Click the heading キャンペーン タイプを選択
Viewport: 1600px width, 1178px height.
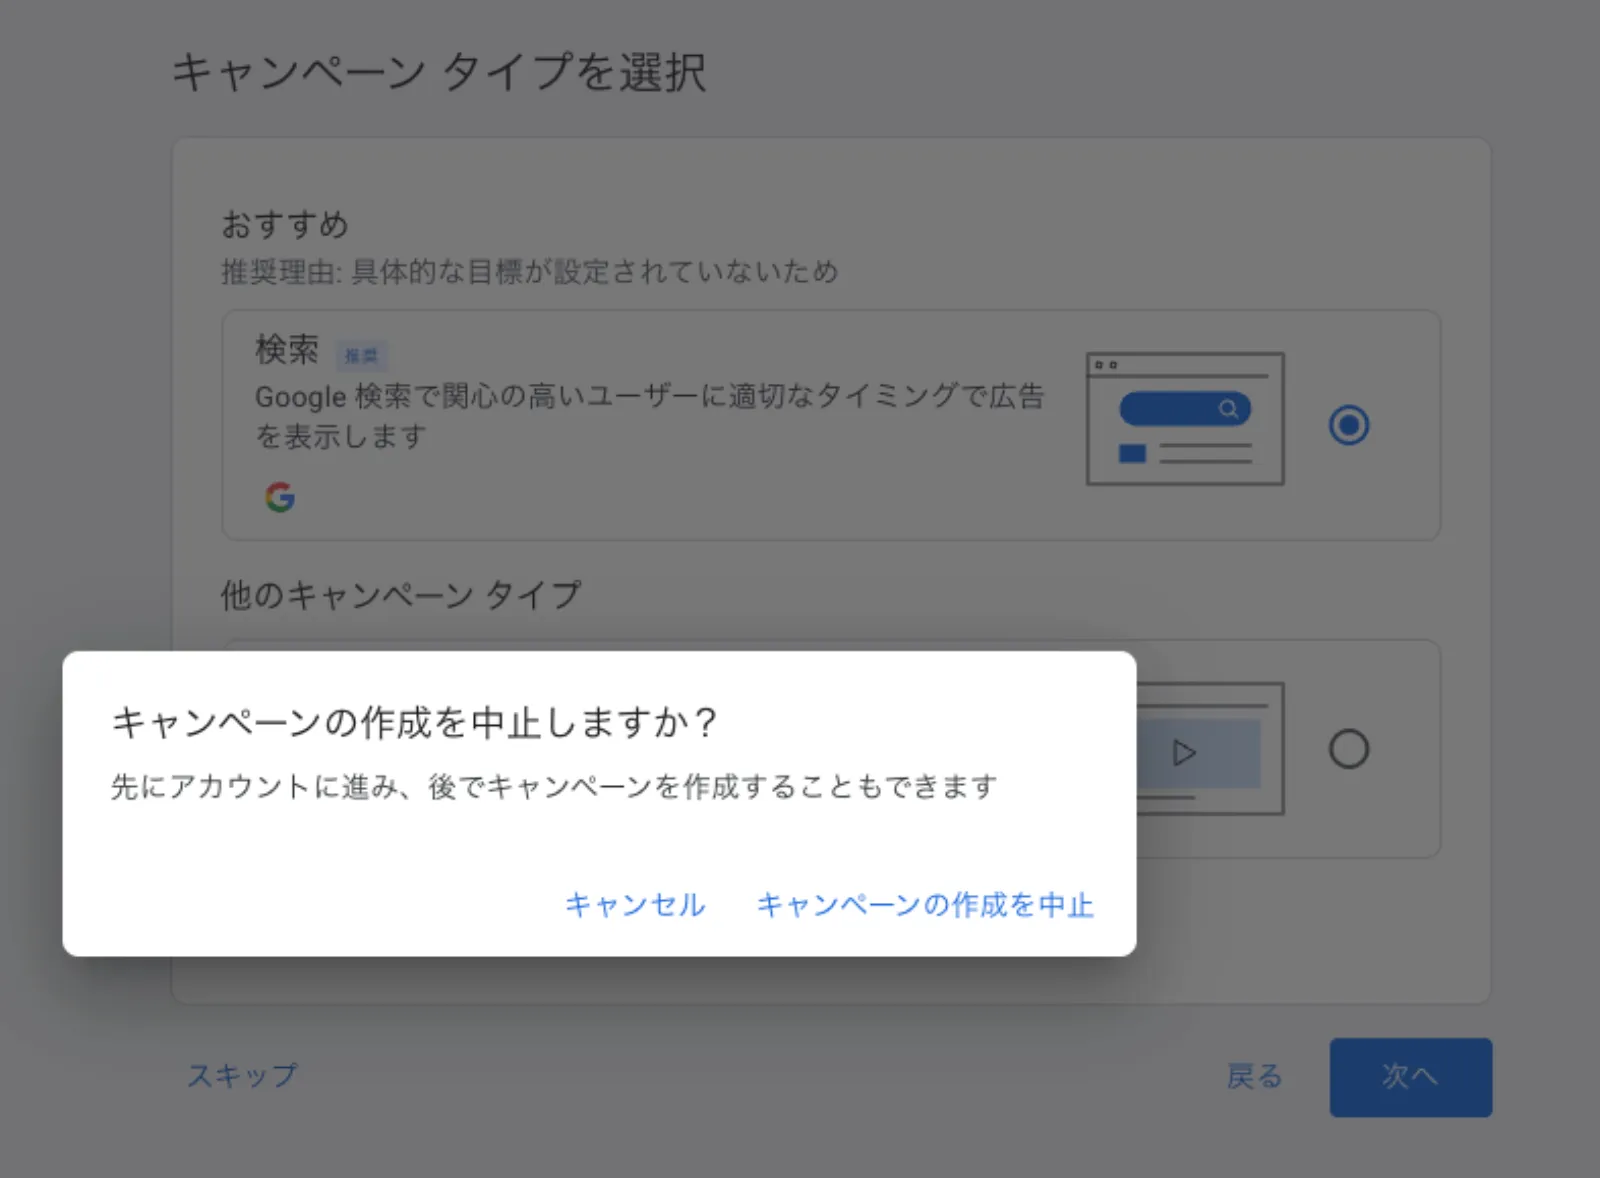click(439, 73)
